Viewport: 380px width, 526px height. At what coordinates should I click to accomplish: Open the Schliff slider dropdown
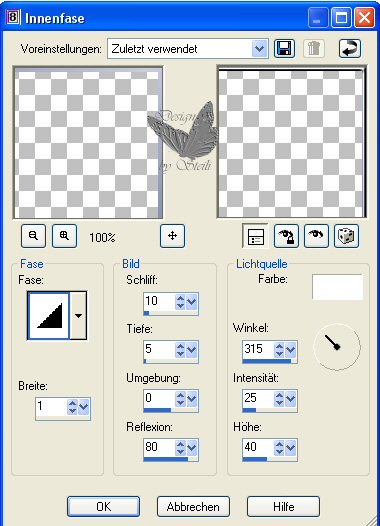191,302
